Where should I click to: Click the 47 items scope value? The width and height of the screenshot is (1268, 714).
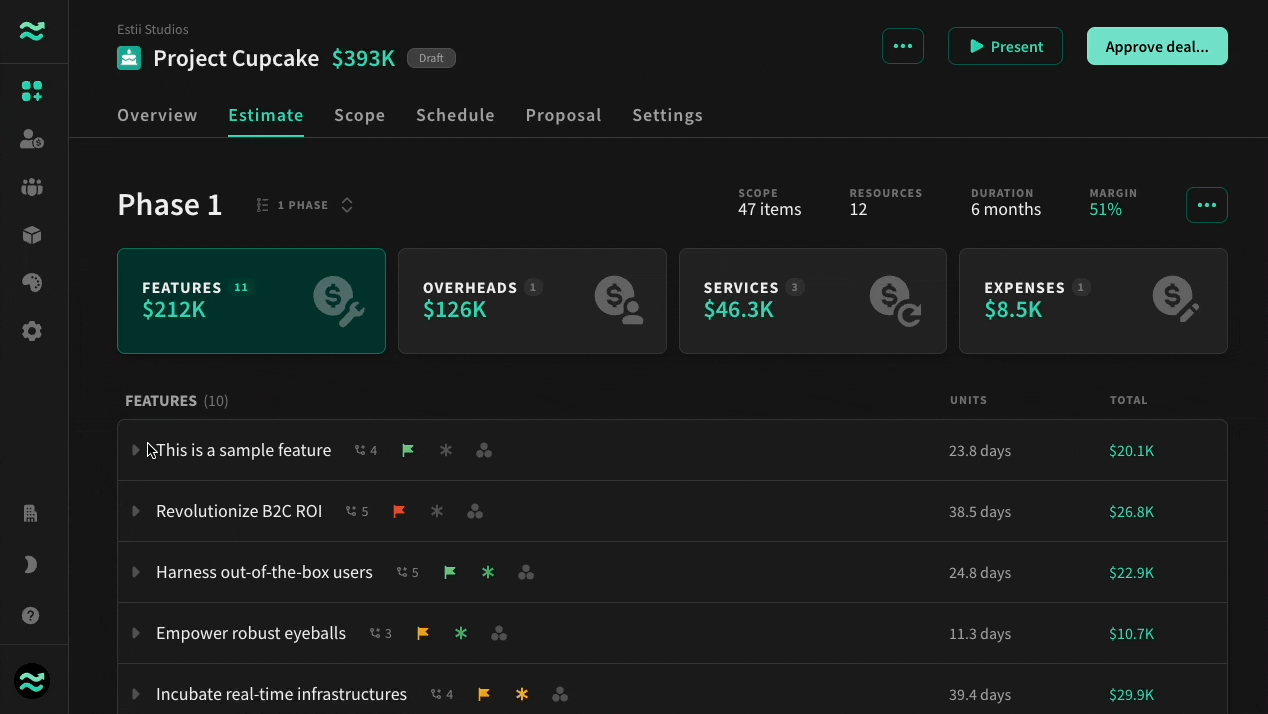tap(770, 210)
